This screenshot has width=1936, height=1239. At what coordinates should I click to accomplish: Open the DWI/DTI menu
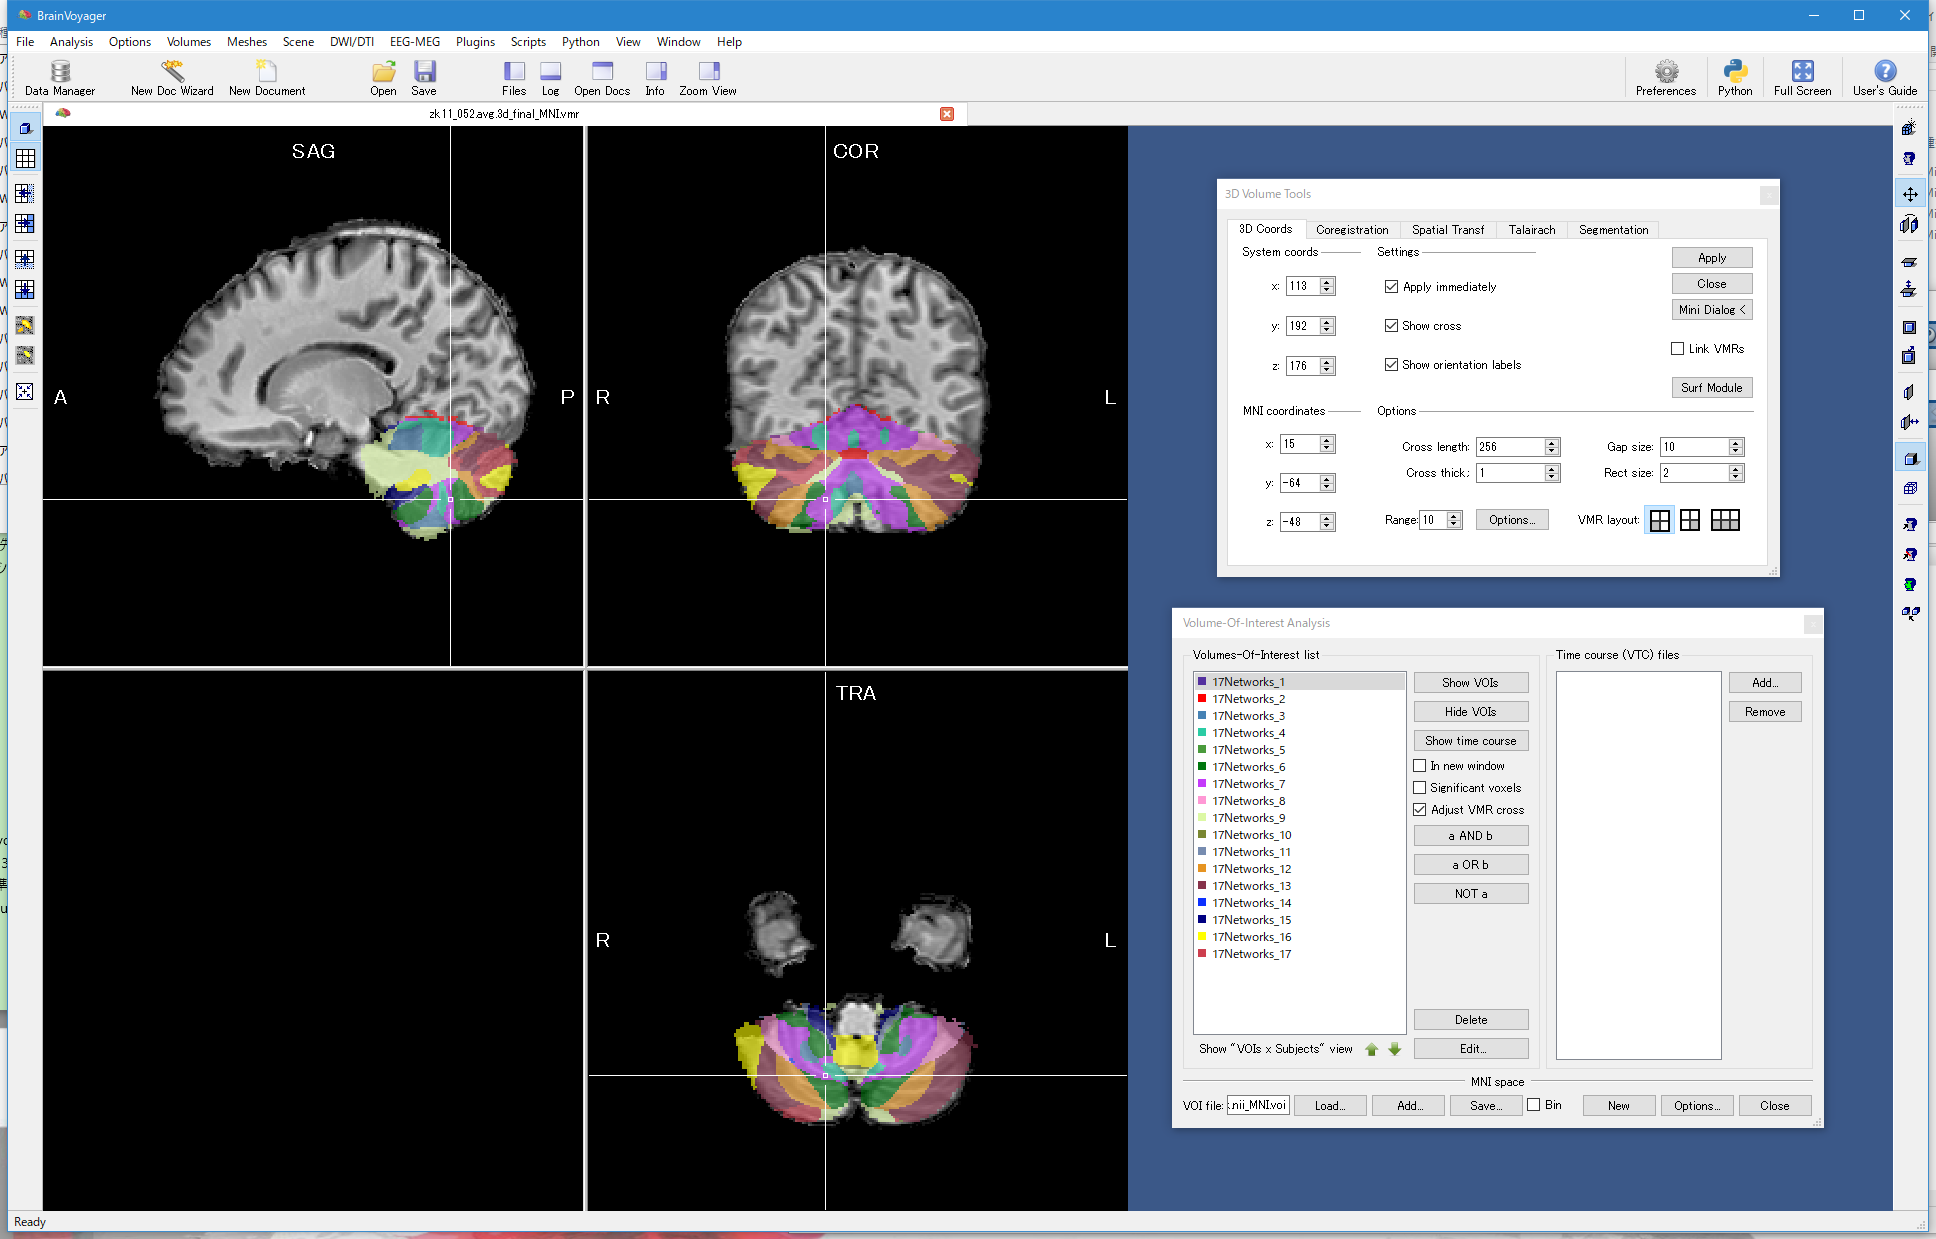(x=352, y=42)
